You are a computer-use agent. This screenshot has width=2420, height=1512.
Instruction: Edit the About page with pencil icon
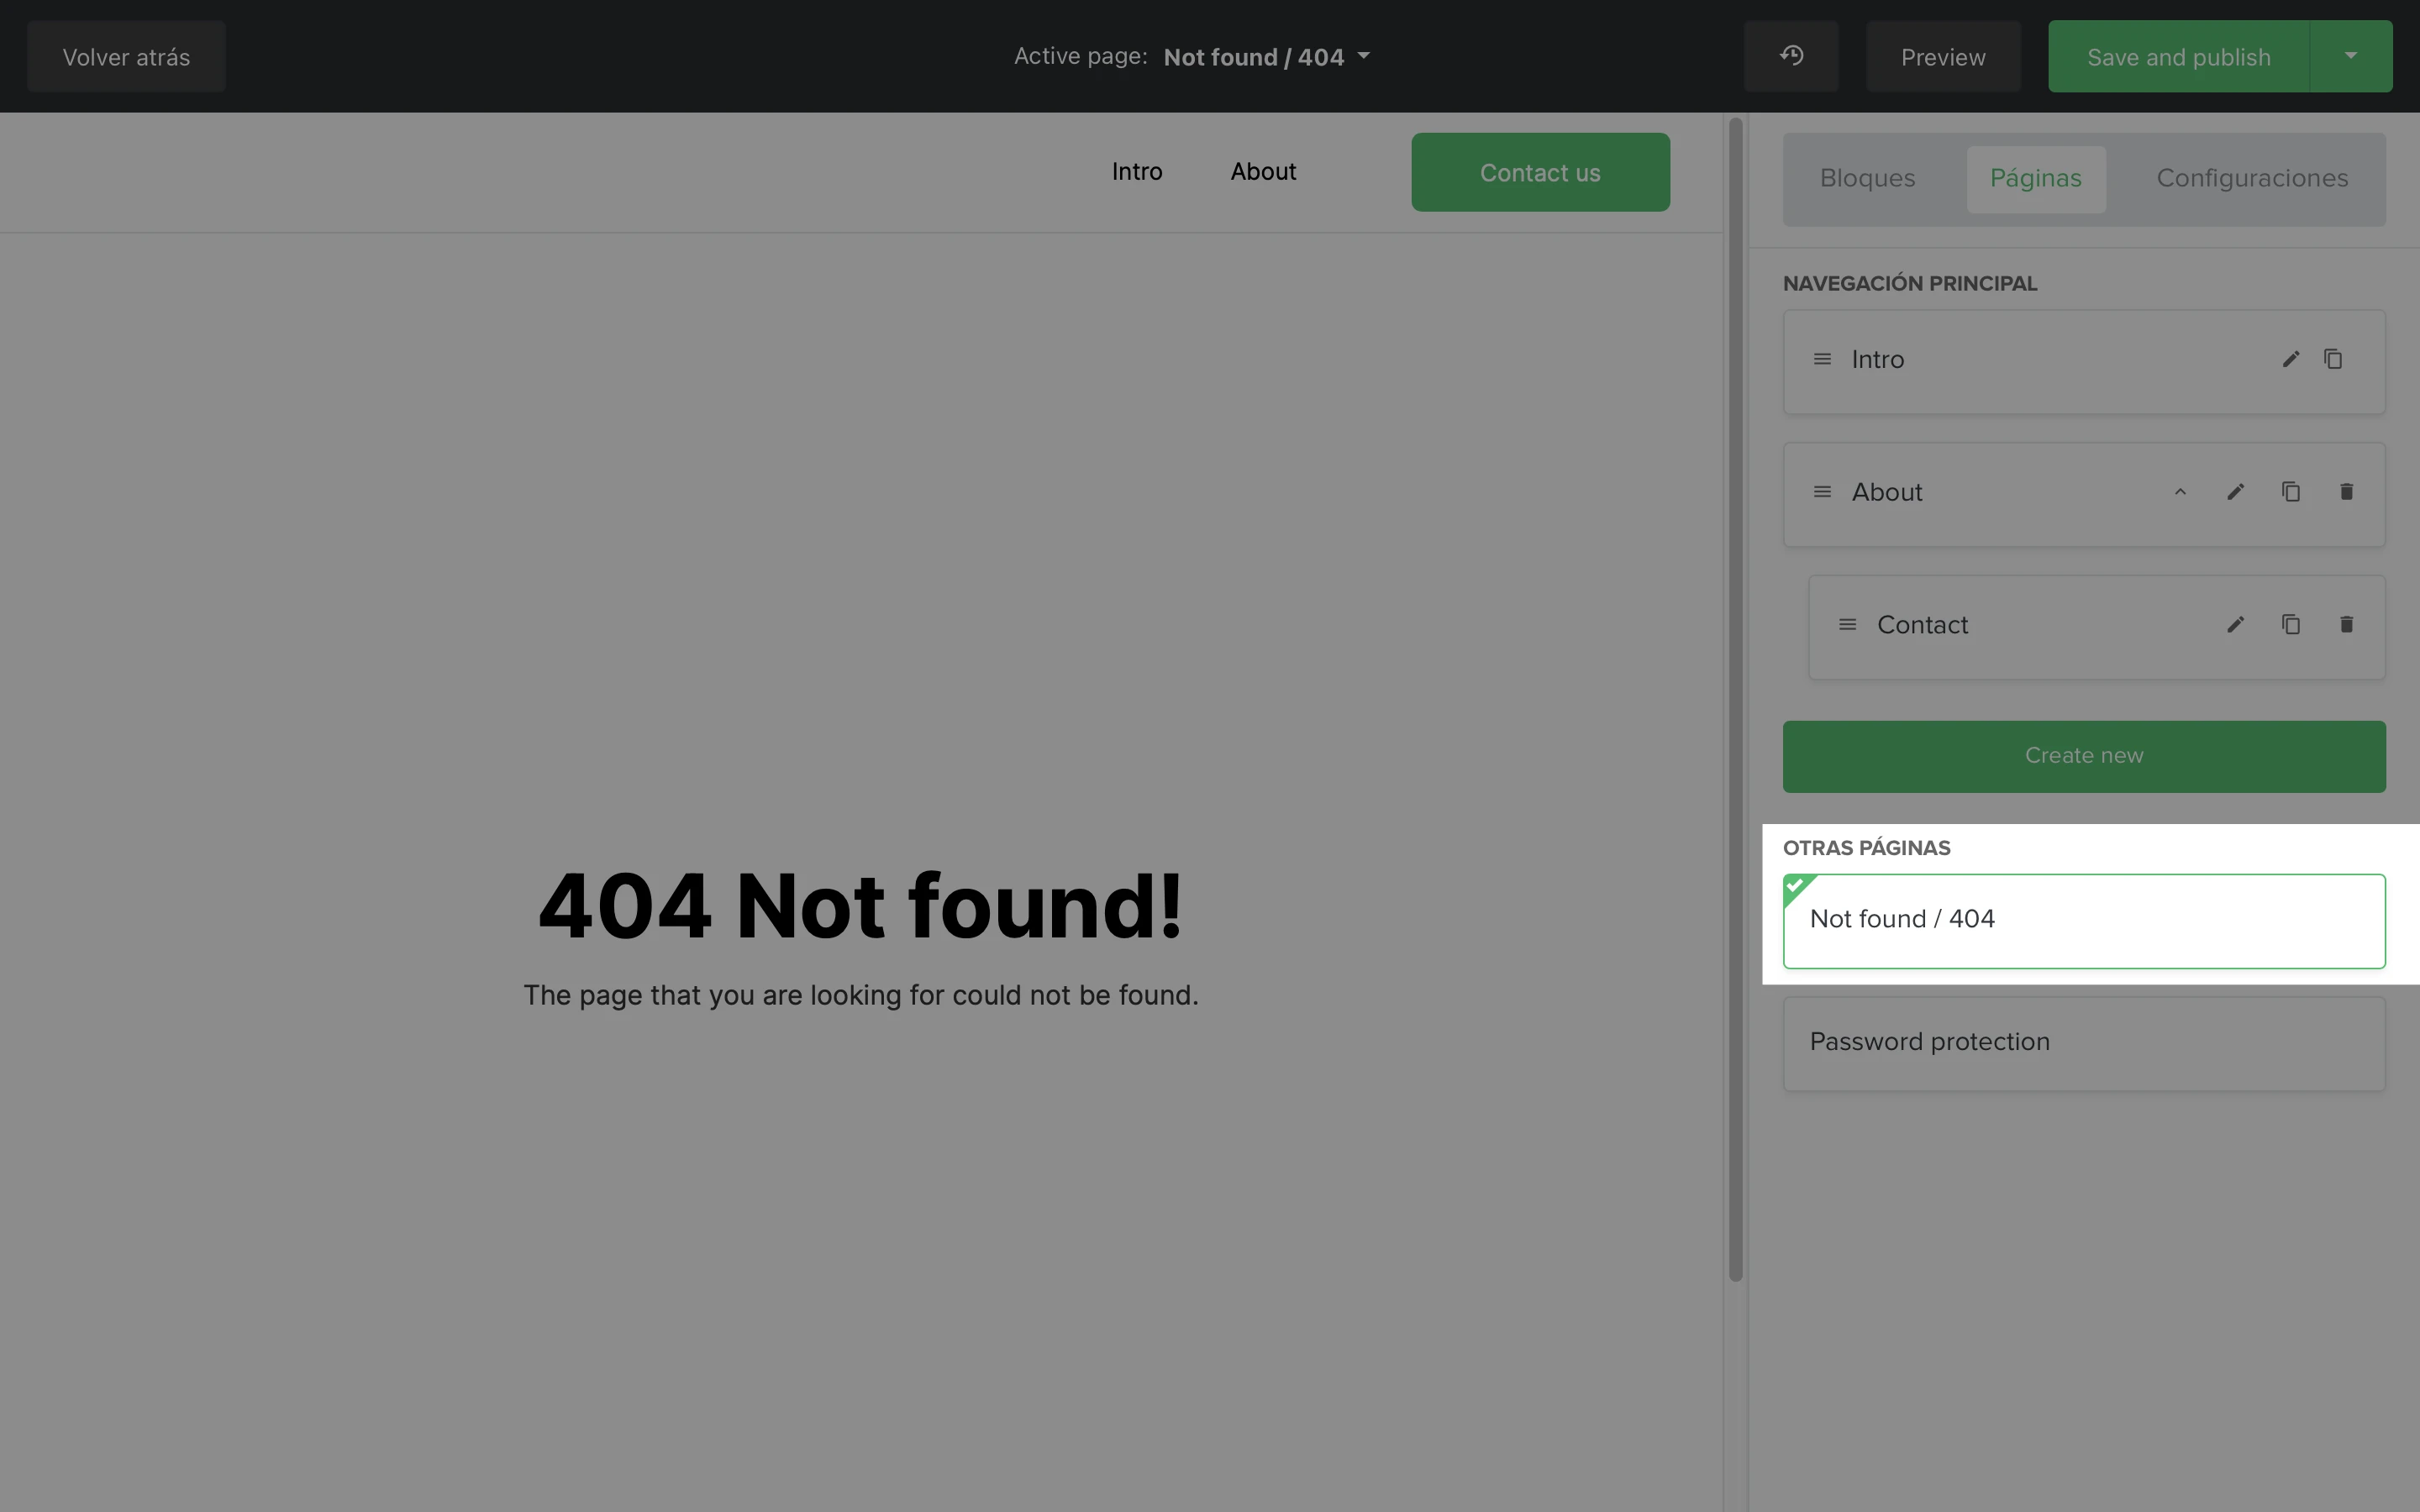click(x=2236, y=492)
